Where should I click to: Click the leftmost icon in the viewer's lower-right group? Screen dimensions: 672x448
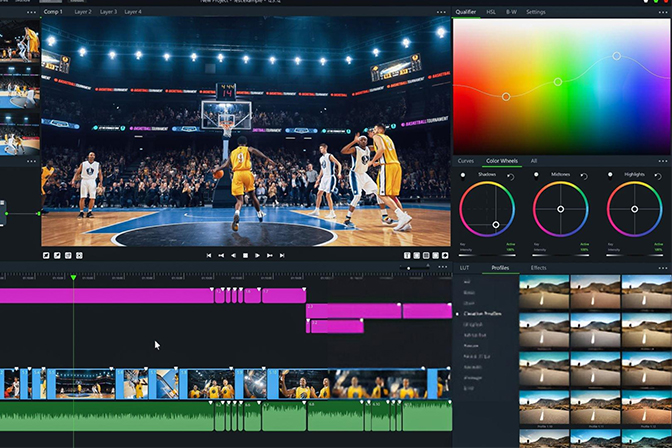pos(407,256)
